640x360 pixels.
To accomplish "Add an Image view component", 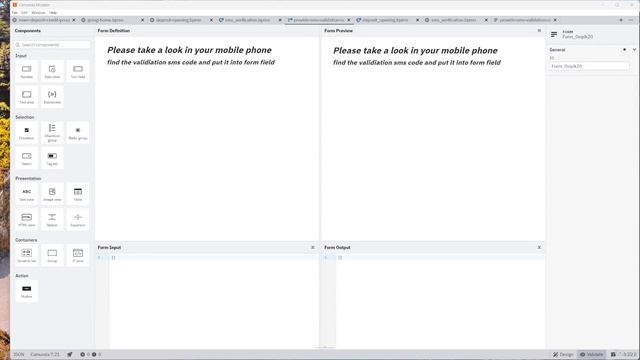I will click(x=52, y=194).
